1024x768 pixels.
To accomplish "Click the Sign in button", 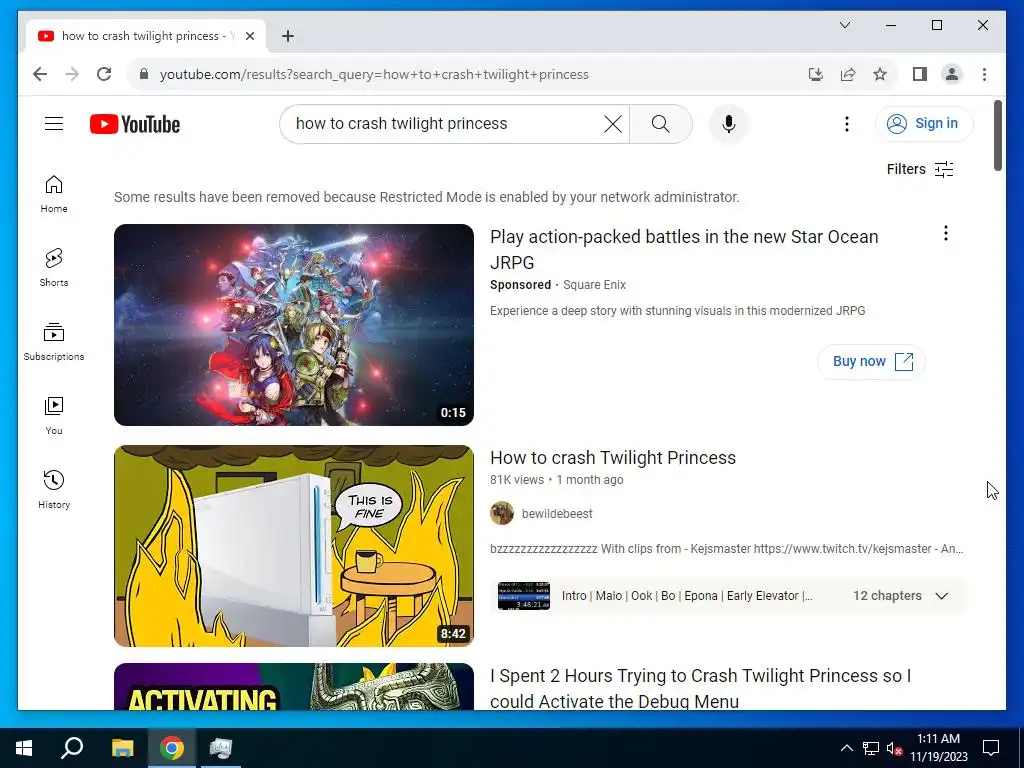I will point(924,123).
